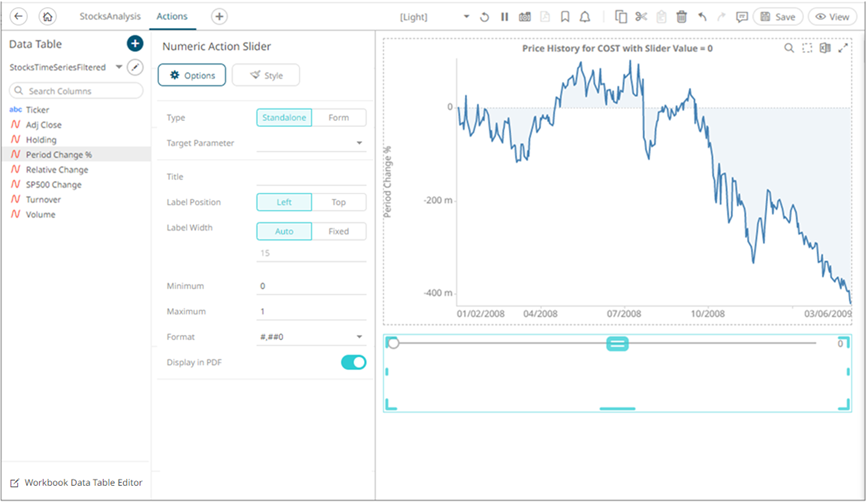Open the Target Parameter dropdown

point(311,143)
